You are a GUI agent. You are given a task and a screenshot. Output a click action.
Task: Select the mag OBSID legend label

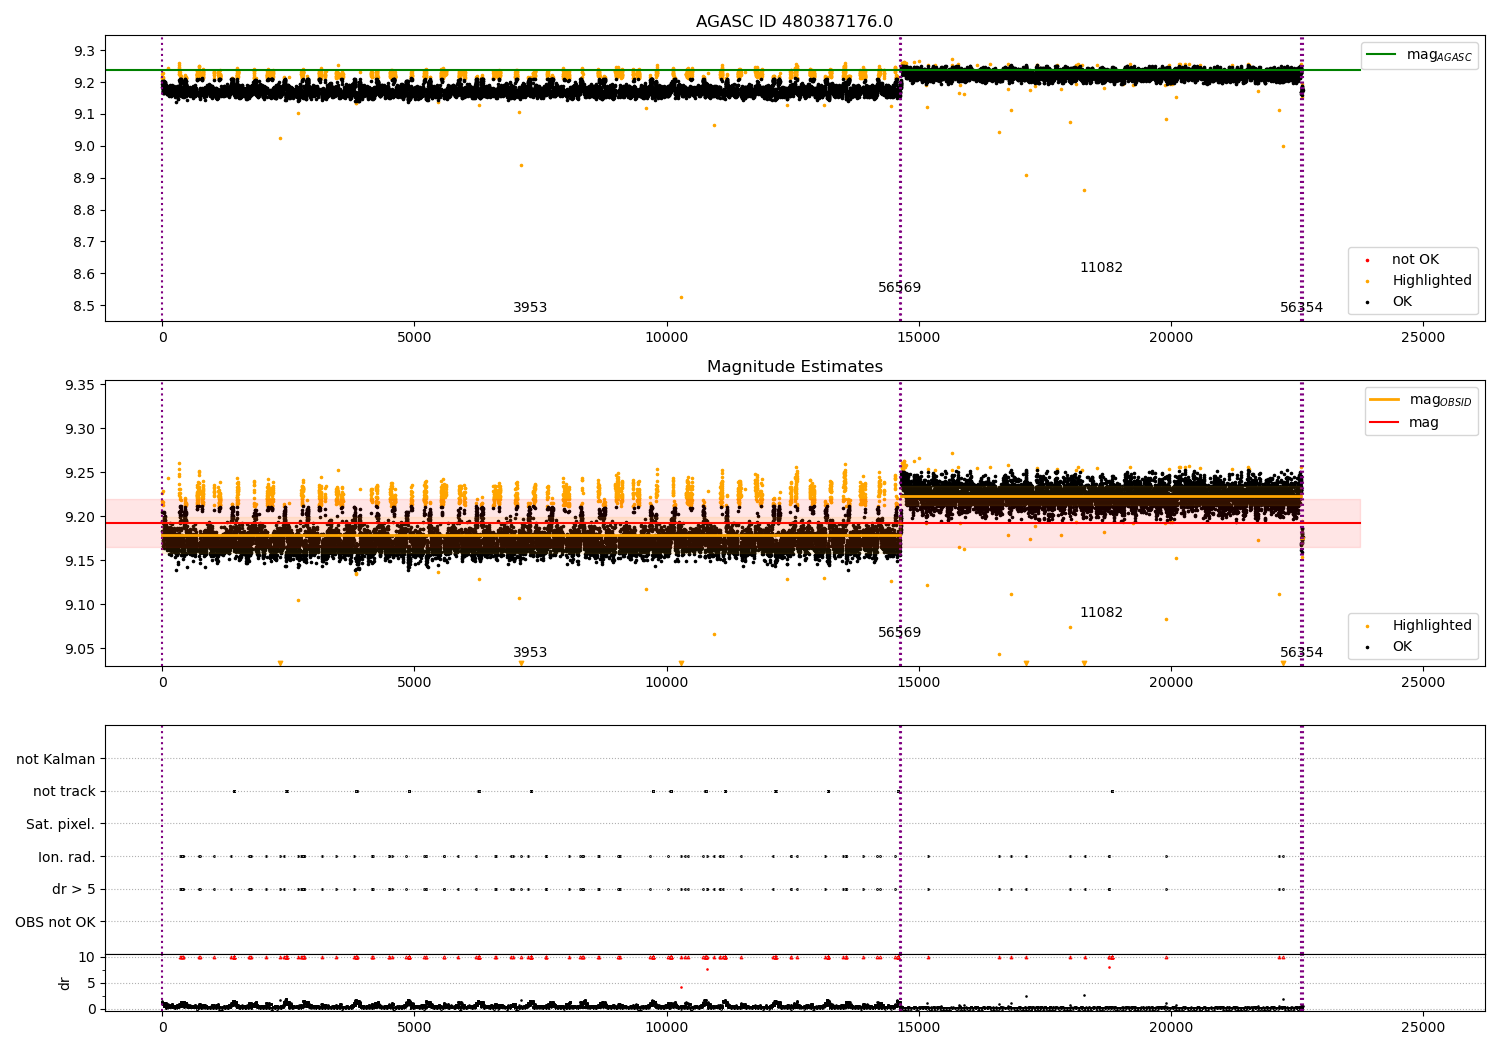tap(1440, 400)
